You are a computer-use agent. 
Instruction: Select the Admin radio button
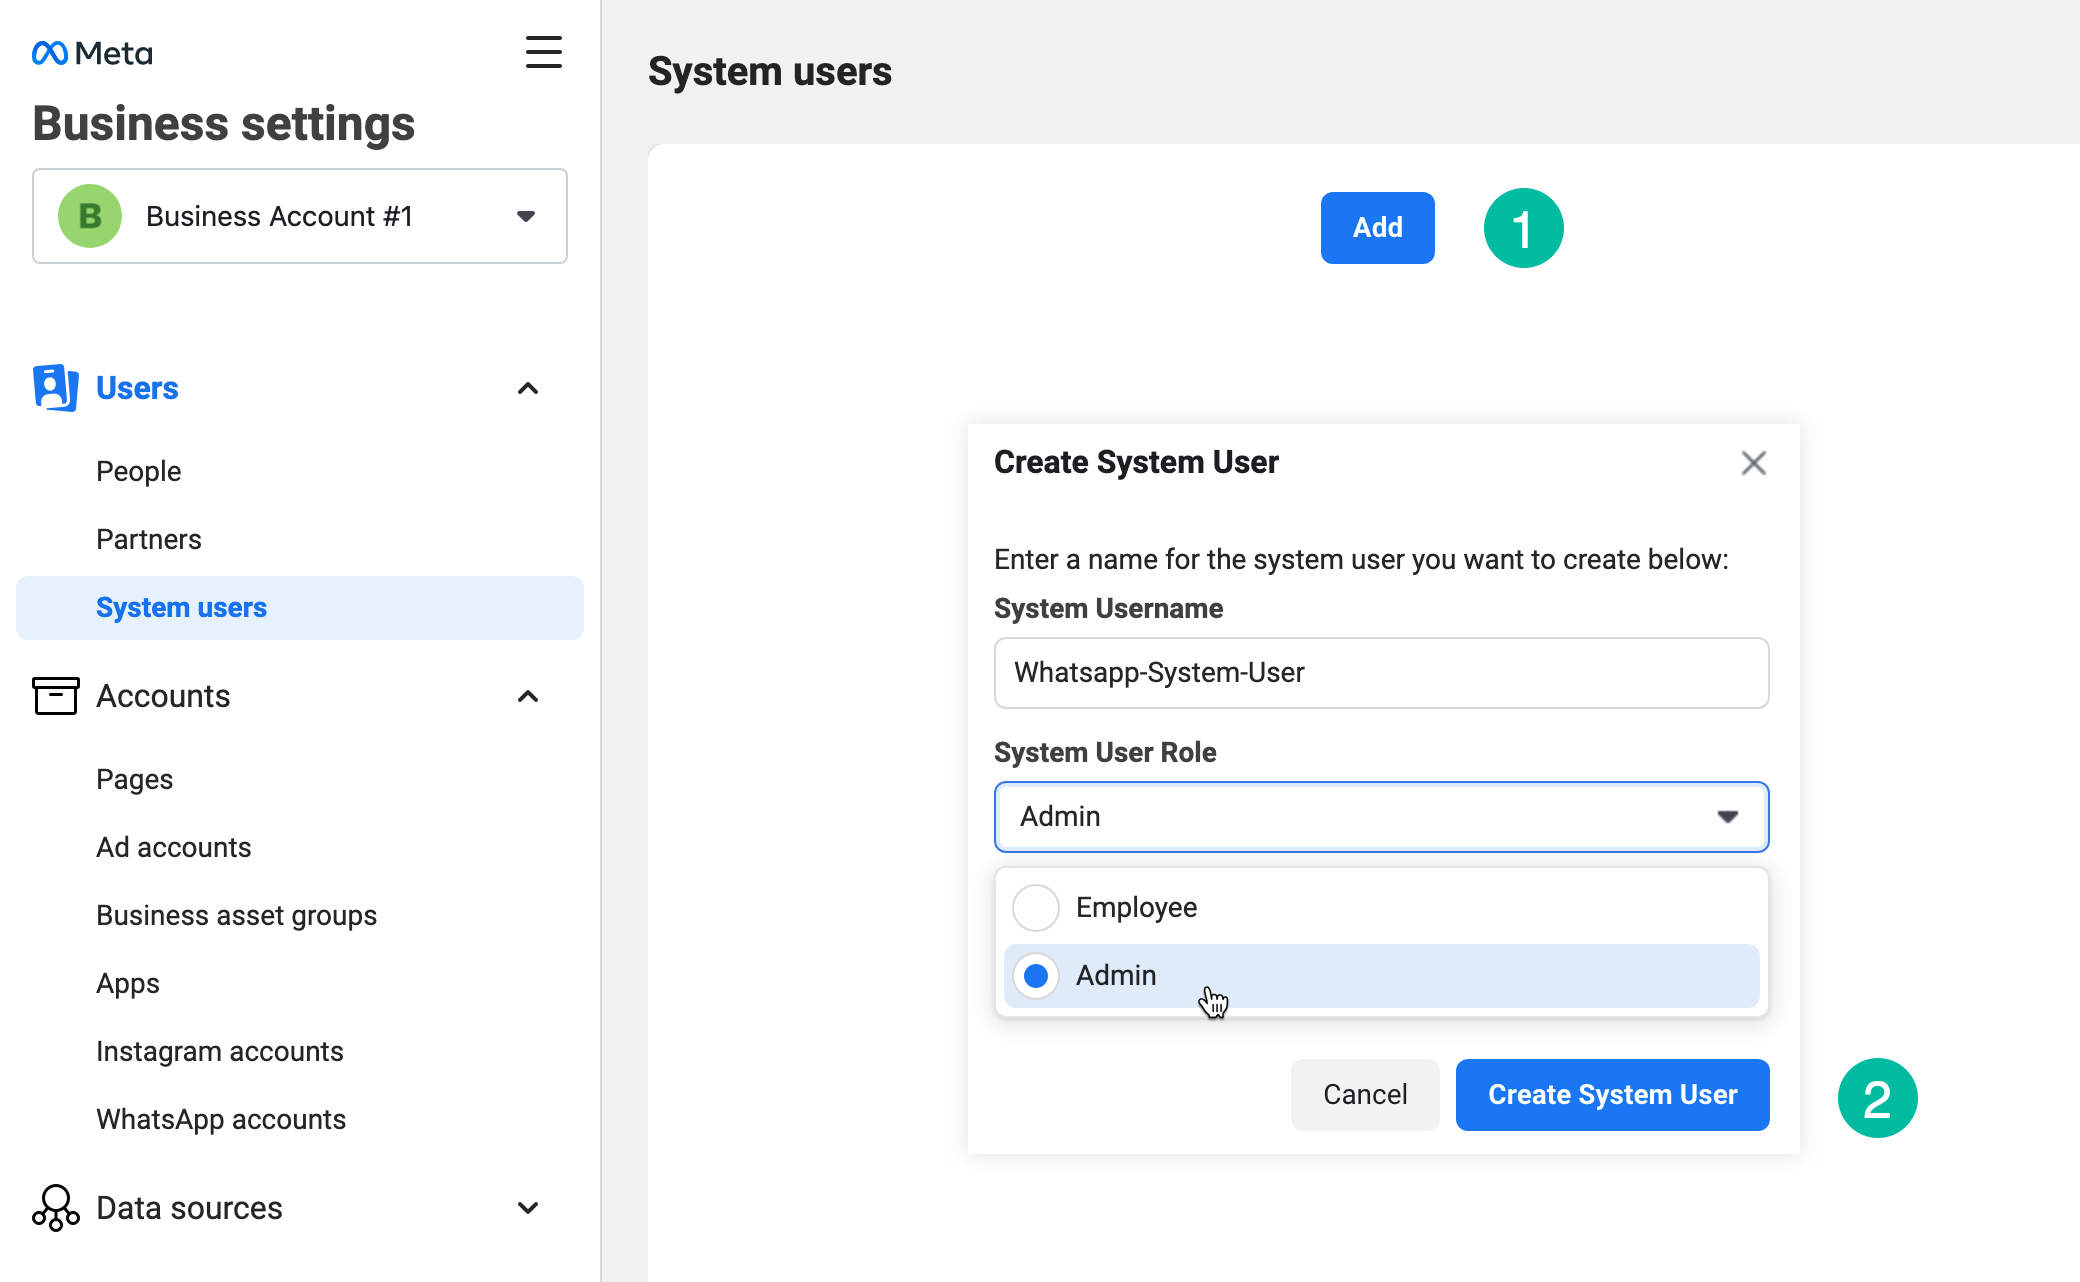(1036, 976)
